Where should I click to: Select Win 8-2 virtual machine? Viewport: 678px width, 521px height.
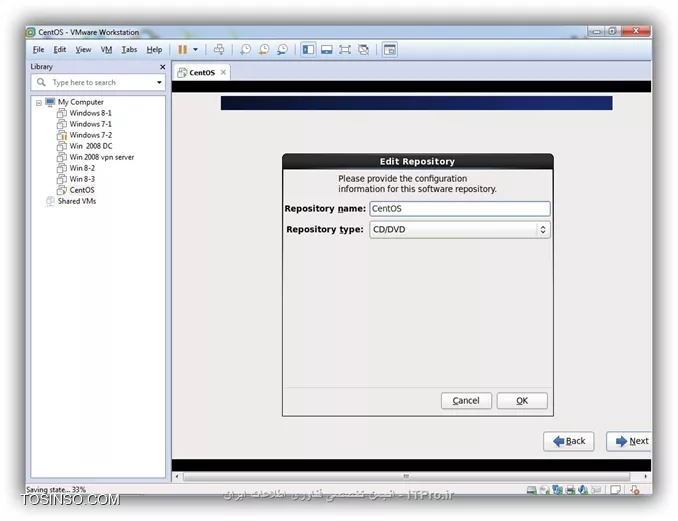point(82,168)
